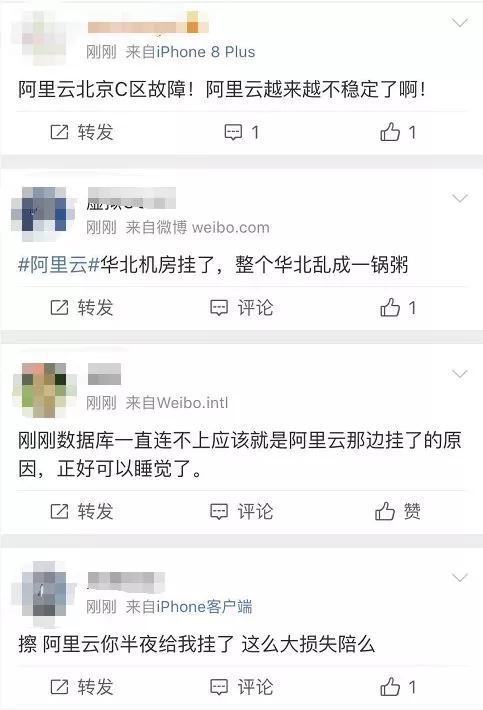
Task: Like the 华北机房挂了 post
Action: coord(398,308)
